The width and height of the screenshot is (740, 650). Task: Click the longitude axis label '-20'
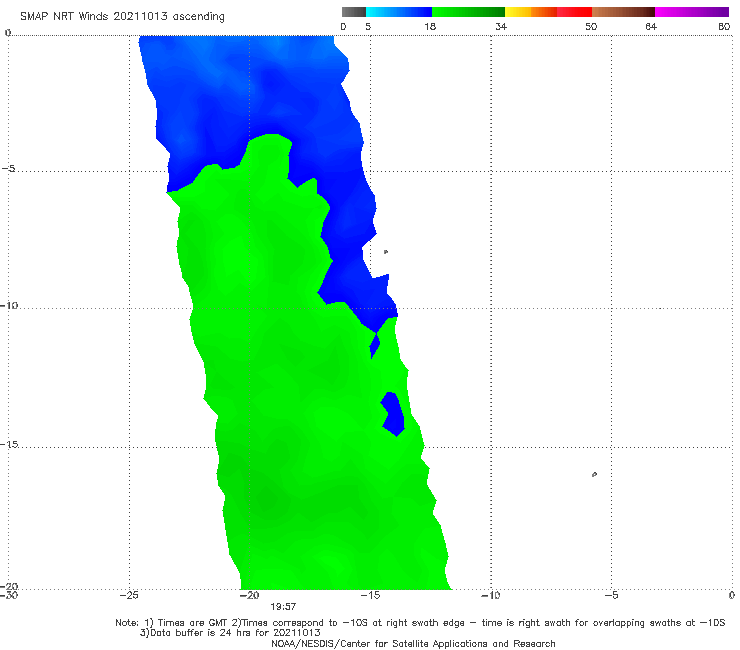click(x=250, y=595)
